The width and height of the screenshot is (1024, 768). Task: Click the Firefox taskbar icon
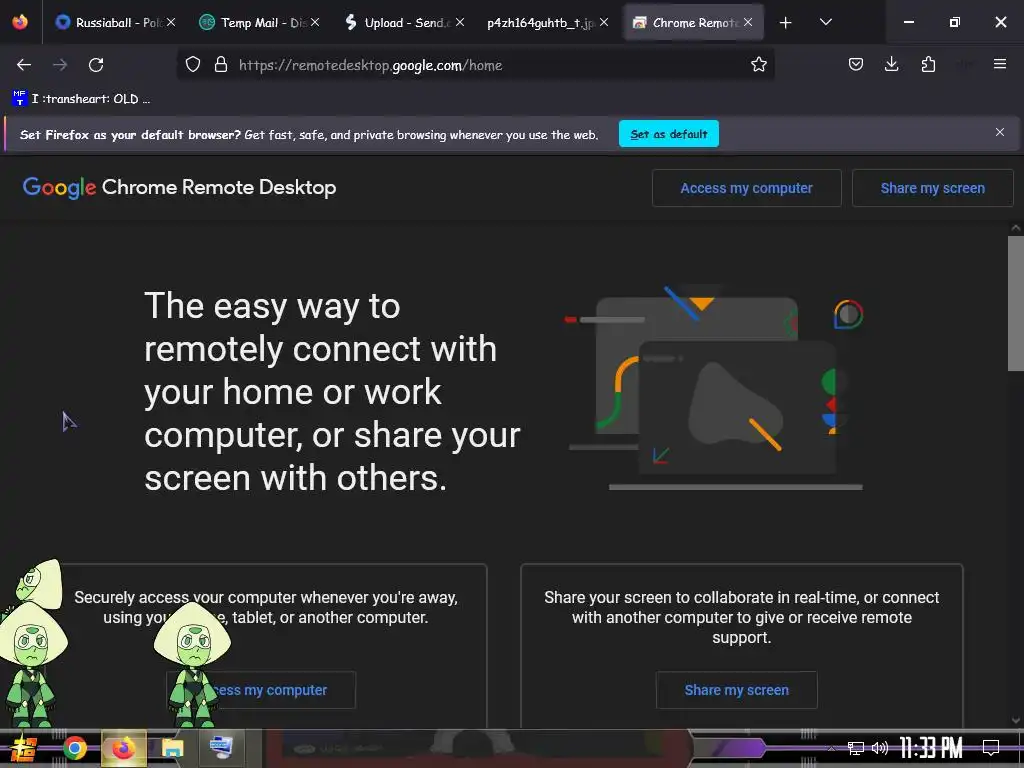(x=123, y=748)
